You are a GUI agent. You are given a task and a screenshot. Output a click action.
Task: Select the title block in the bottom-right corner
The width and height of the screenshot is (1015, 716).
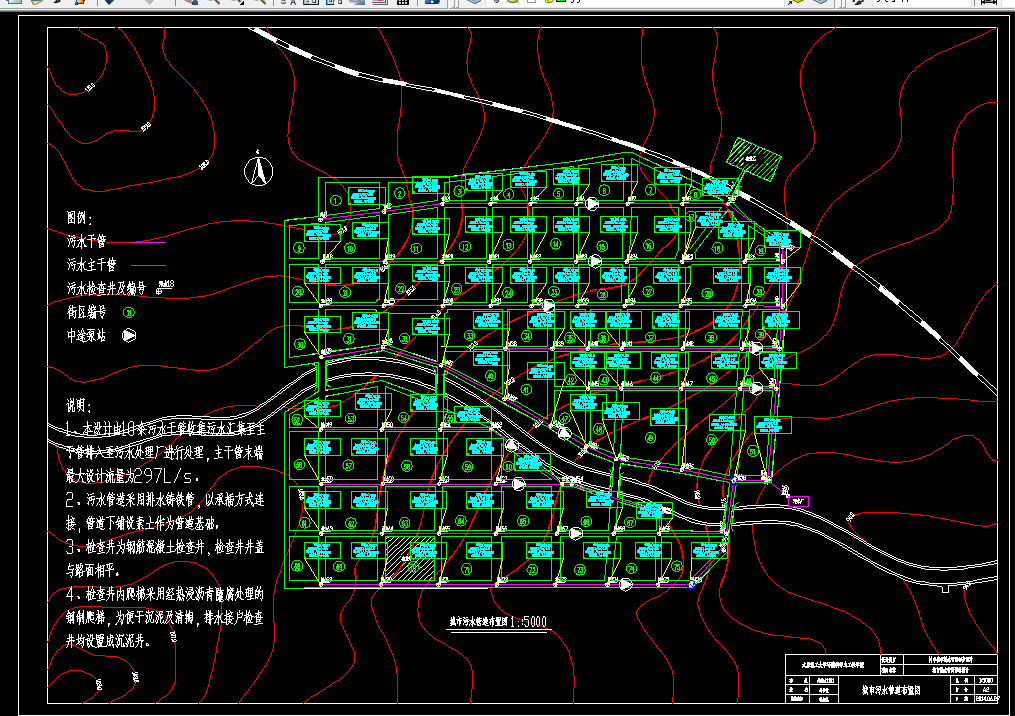tap(891, 678)
